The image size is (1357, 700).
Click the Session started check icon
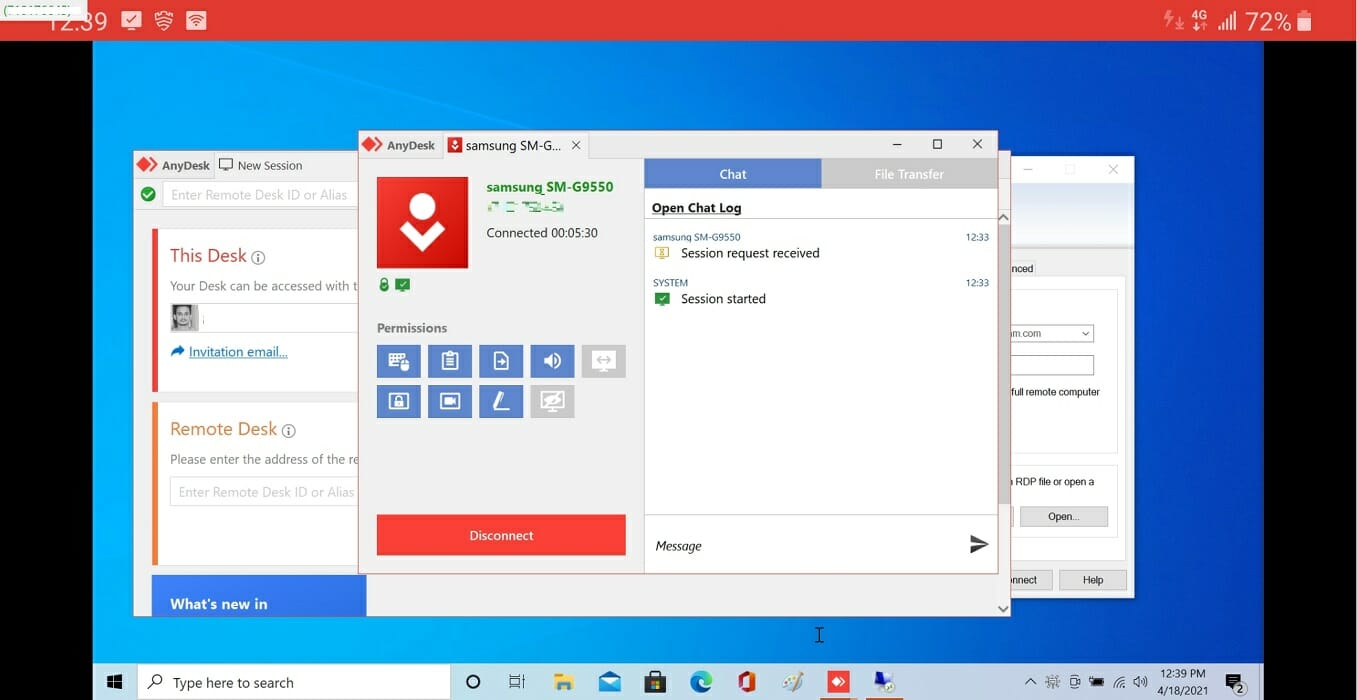[x=661, y=299]
